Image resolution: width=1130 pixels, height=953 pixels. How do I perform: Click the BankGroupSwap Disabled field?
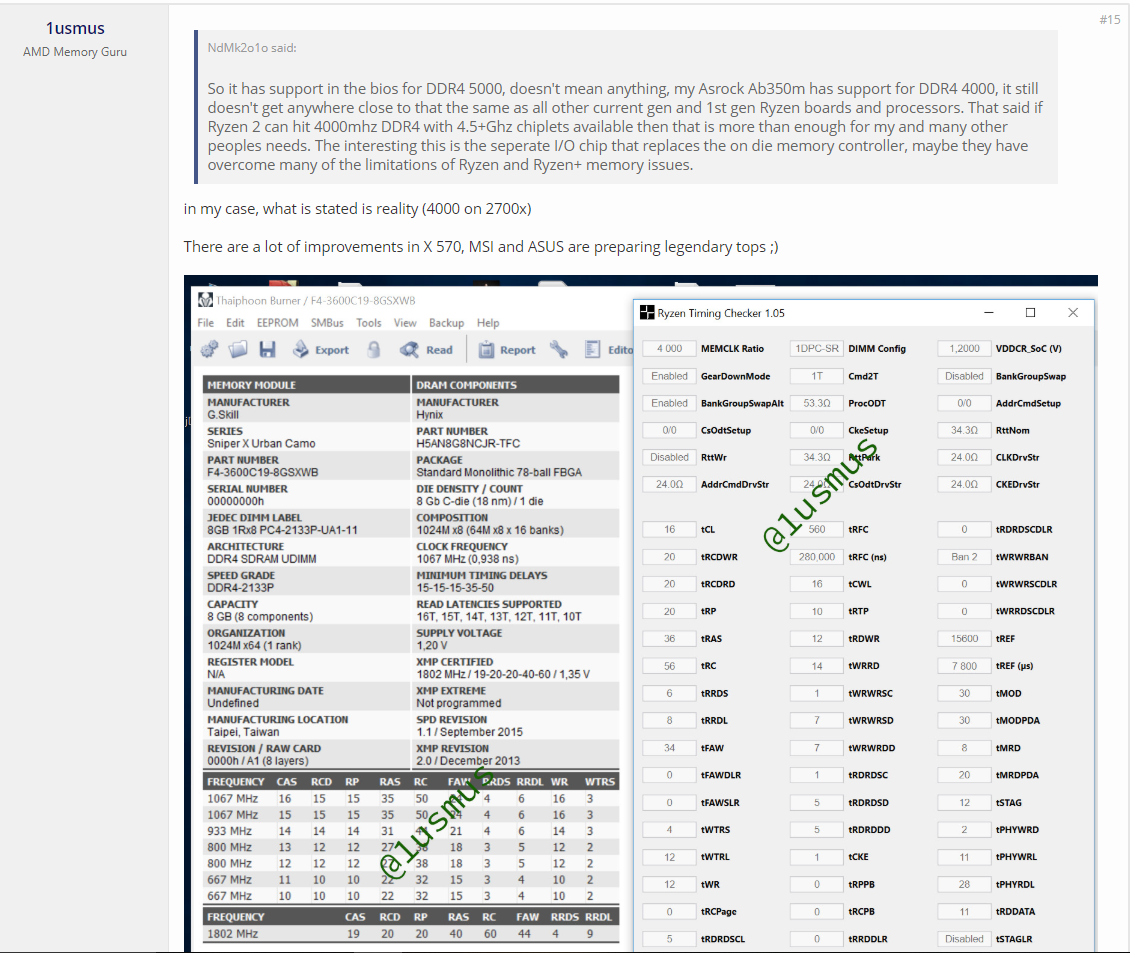pyautogui.click(x=964, y=376)
